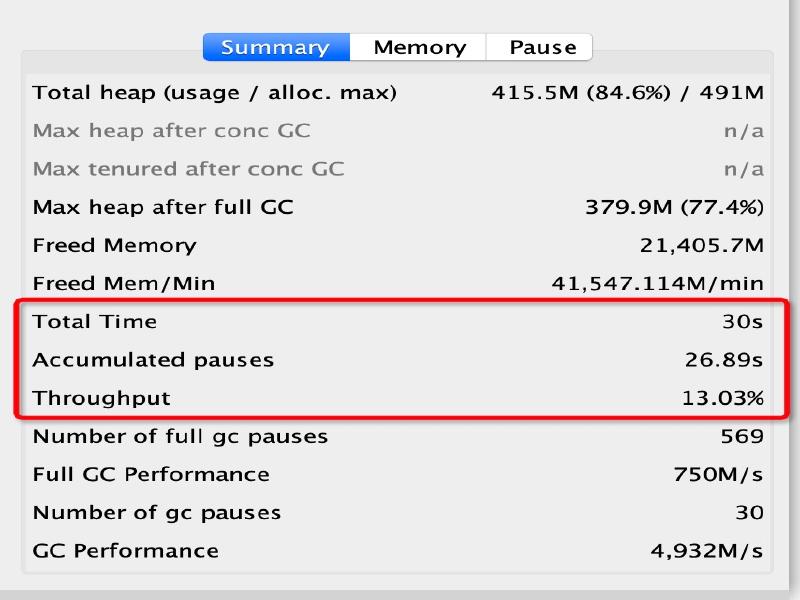The width and height of the screenshot is (800, 600).
Task: Select the Max heap after full GC label
Action: 163,207
